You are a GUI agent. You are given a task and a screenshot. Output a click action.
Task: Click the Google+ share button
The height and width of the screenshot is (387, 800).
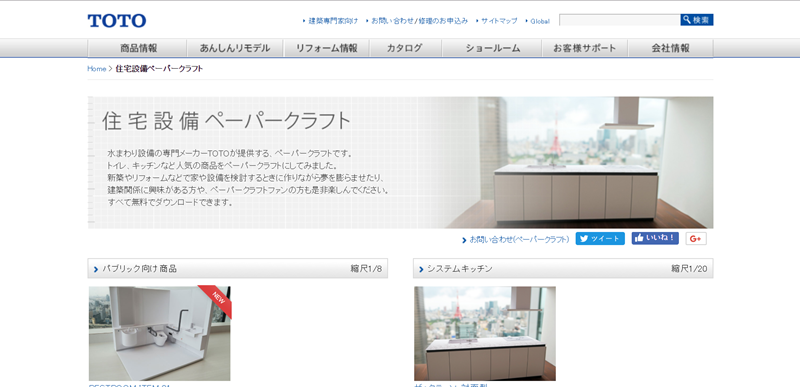coord(696,239)
